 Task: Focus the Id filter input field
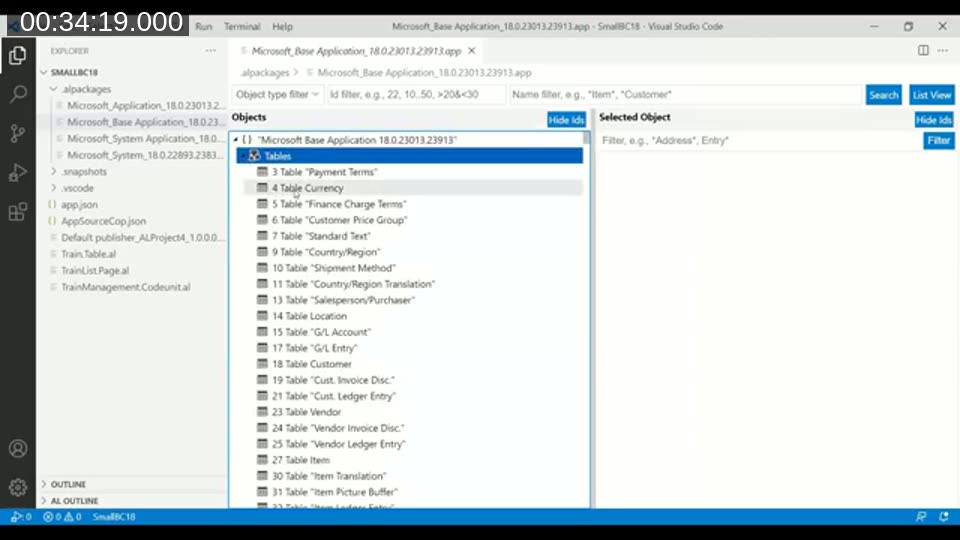click(x=416, y=94)
